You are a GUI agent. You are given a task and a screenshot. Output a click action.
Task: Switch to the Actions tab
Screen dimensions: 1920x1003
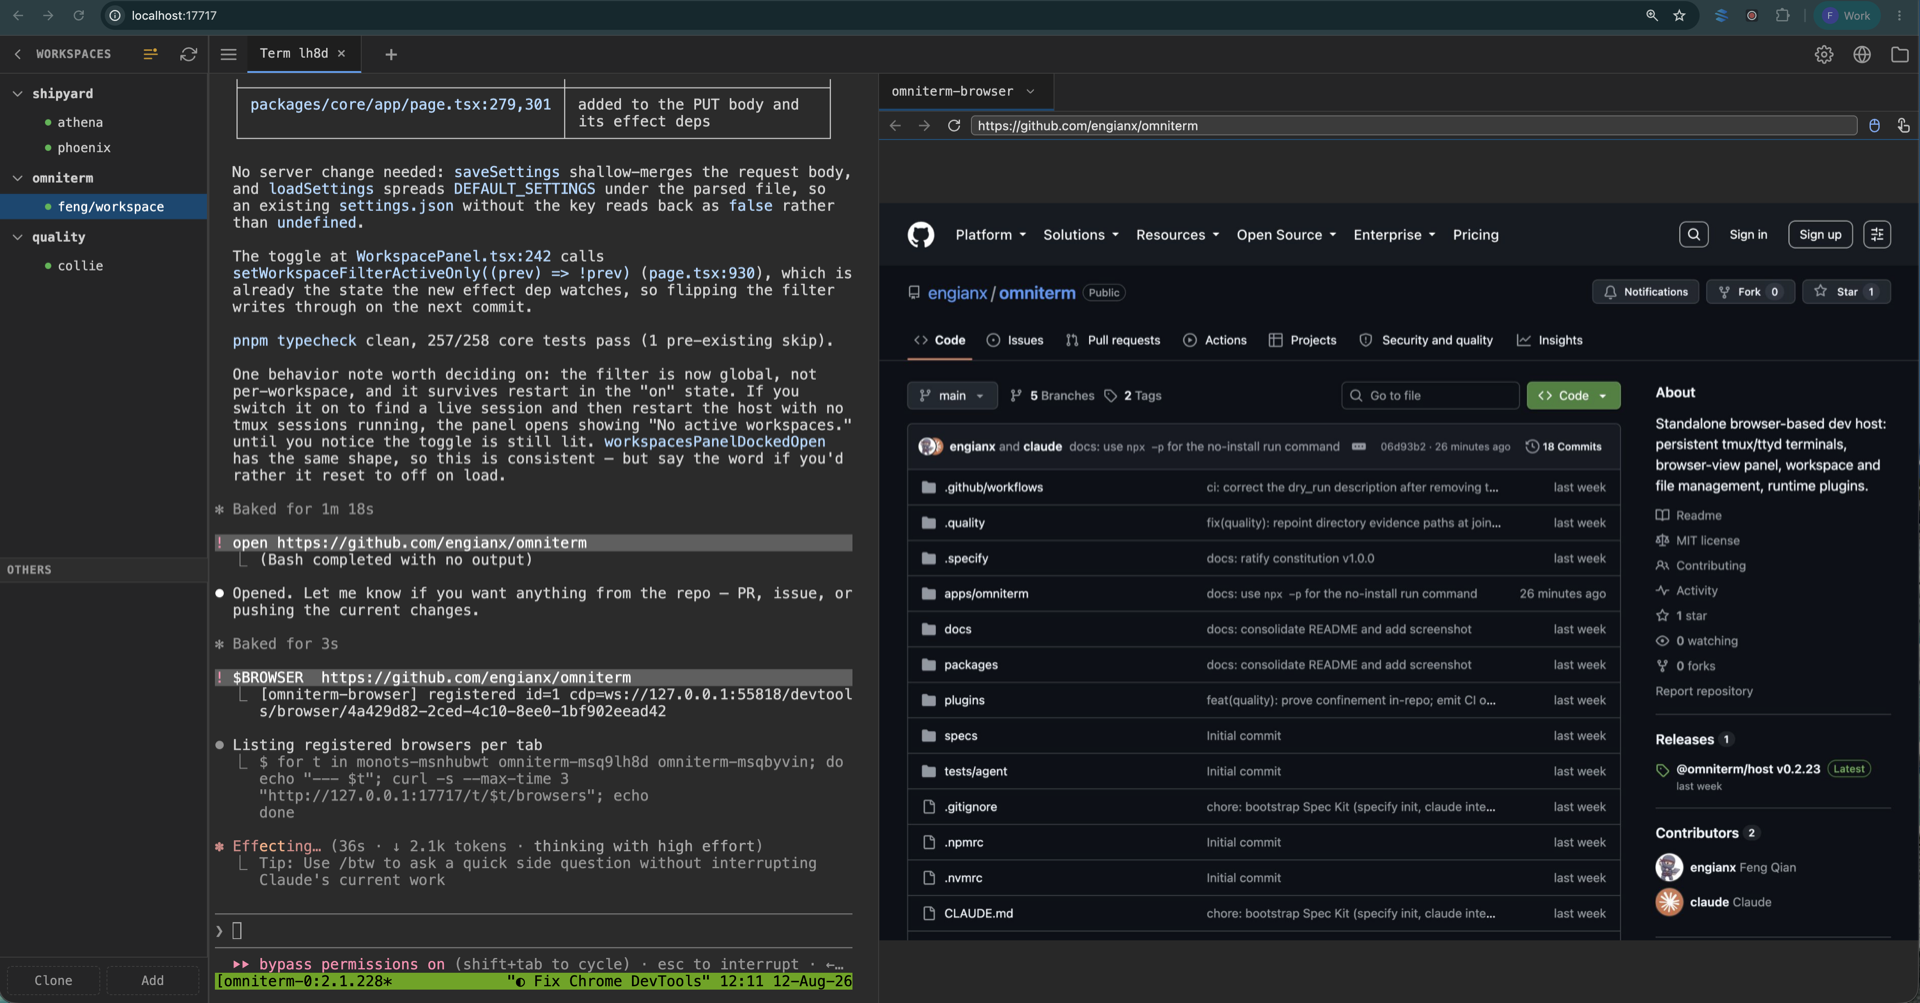[x=1215, y=341]
